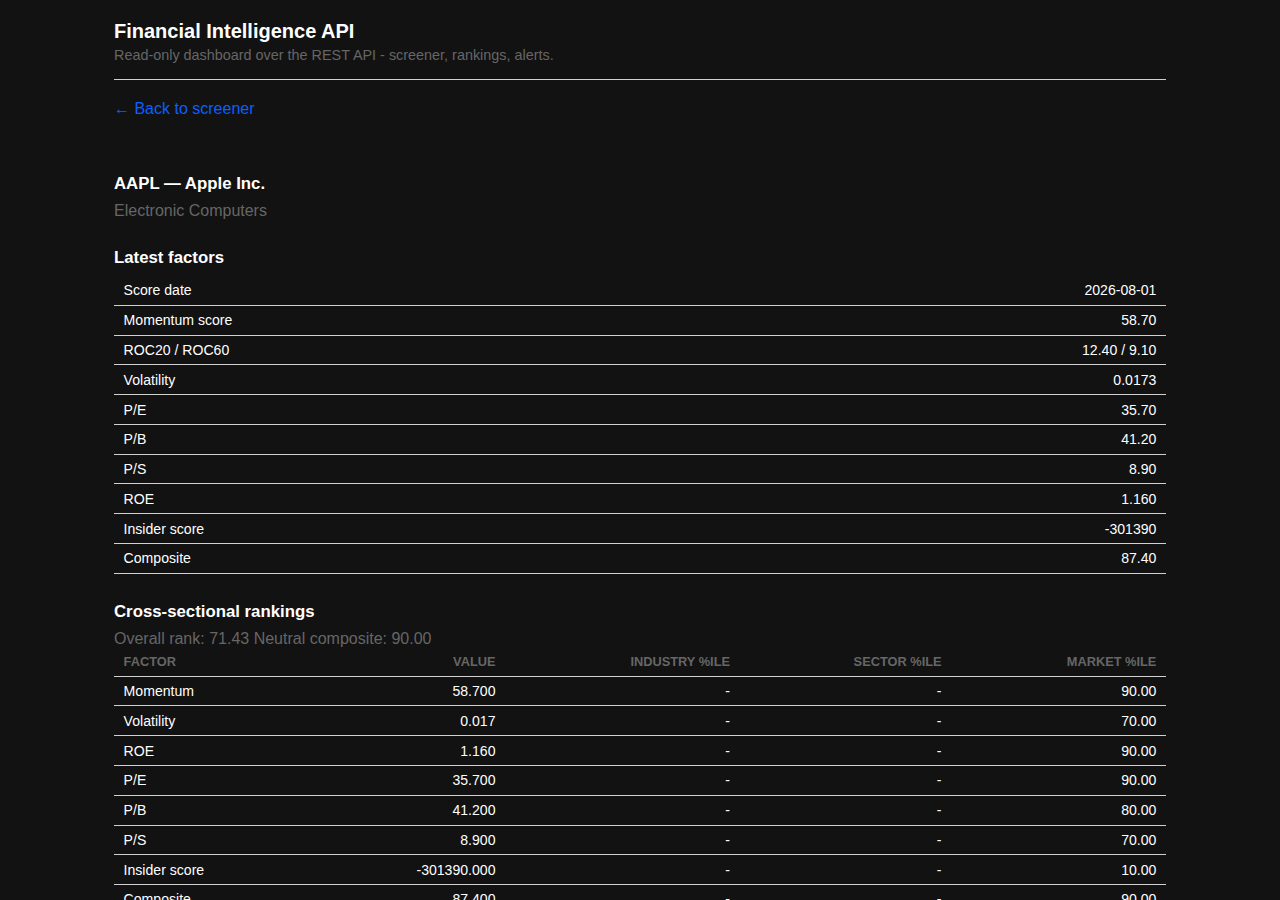Click the 'MARKET %ILE' column header

(x=1111, y=662)
